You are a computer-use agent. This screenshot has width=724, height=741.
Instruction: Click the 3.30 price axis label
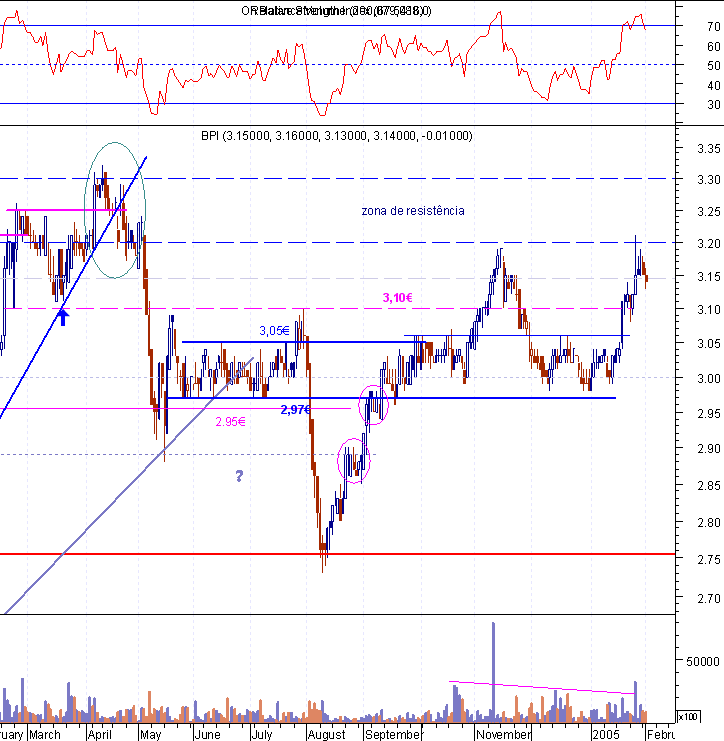coord(708,180)
